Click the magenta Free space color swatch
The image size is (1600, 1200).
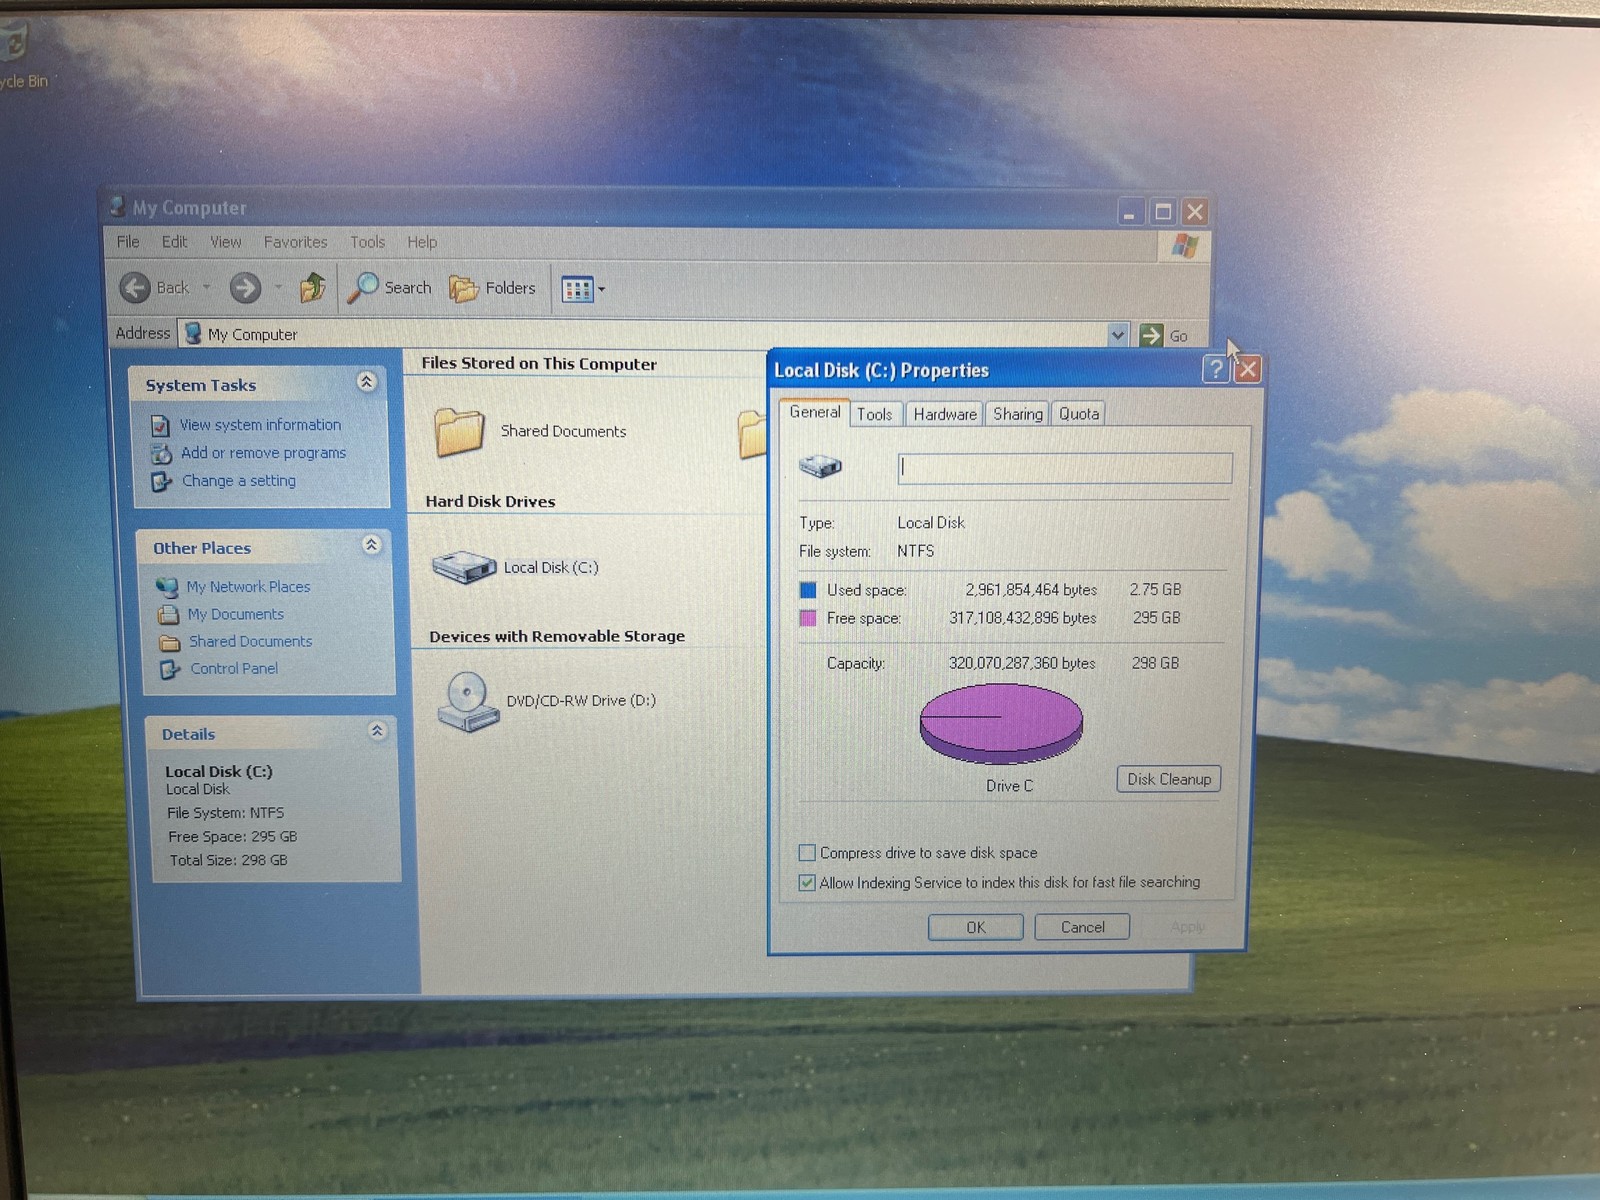coord(808,618)
